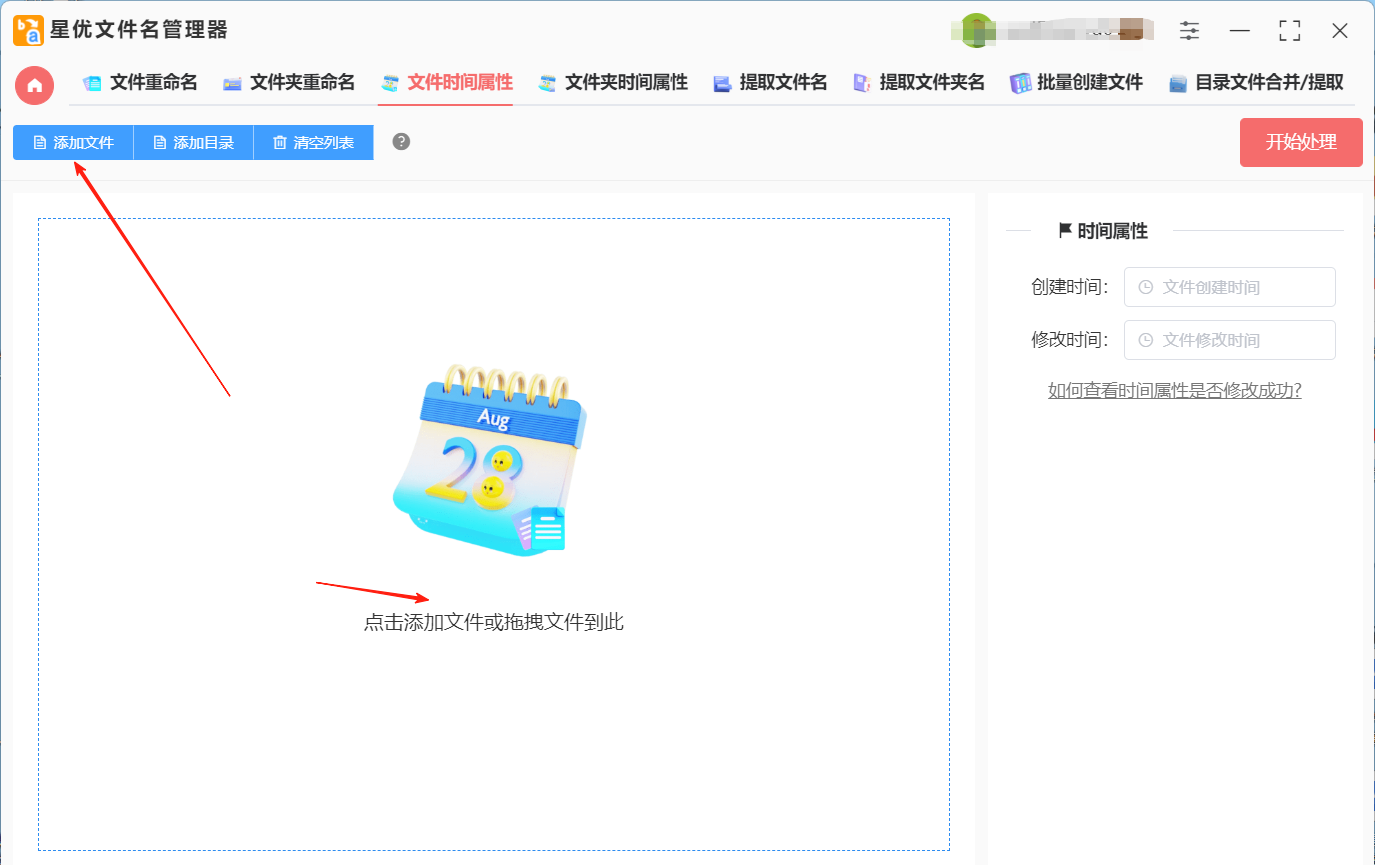The image size is (1375, 865).
Task: Click clock icon in 修改时间 field
Action: (x=1145, y=340)
